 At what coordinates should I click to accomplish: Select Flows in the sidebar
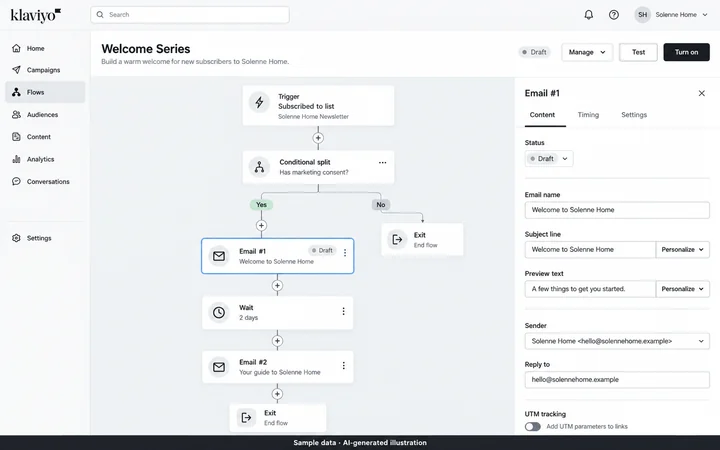click(45, 92)
